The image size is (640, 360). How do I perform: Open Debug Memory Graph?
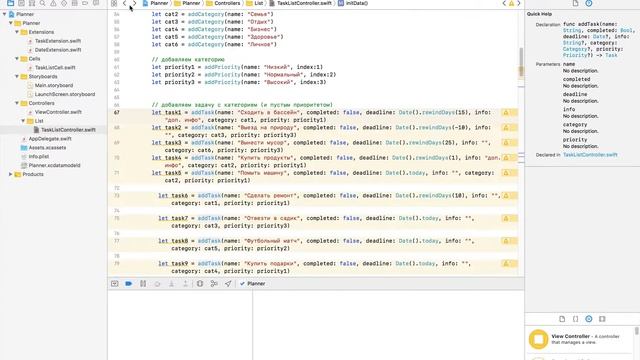coord(214,283)
